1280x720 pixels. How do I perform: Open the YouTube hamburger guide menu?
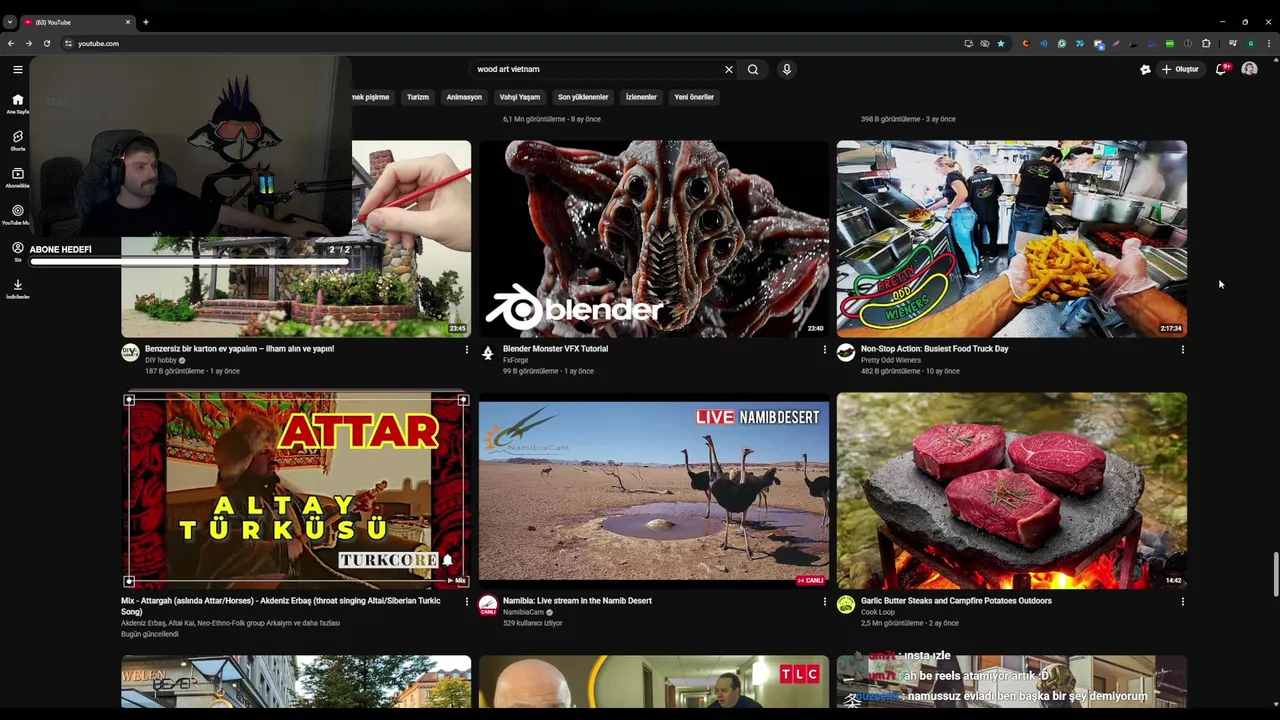17,69
